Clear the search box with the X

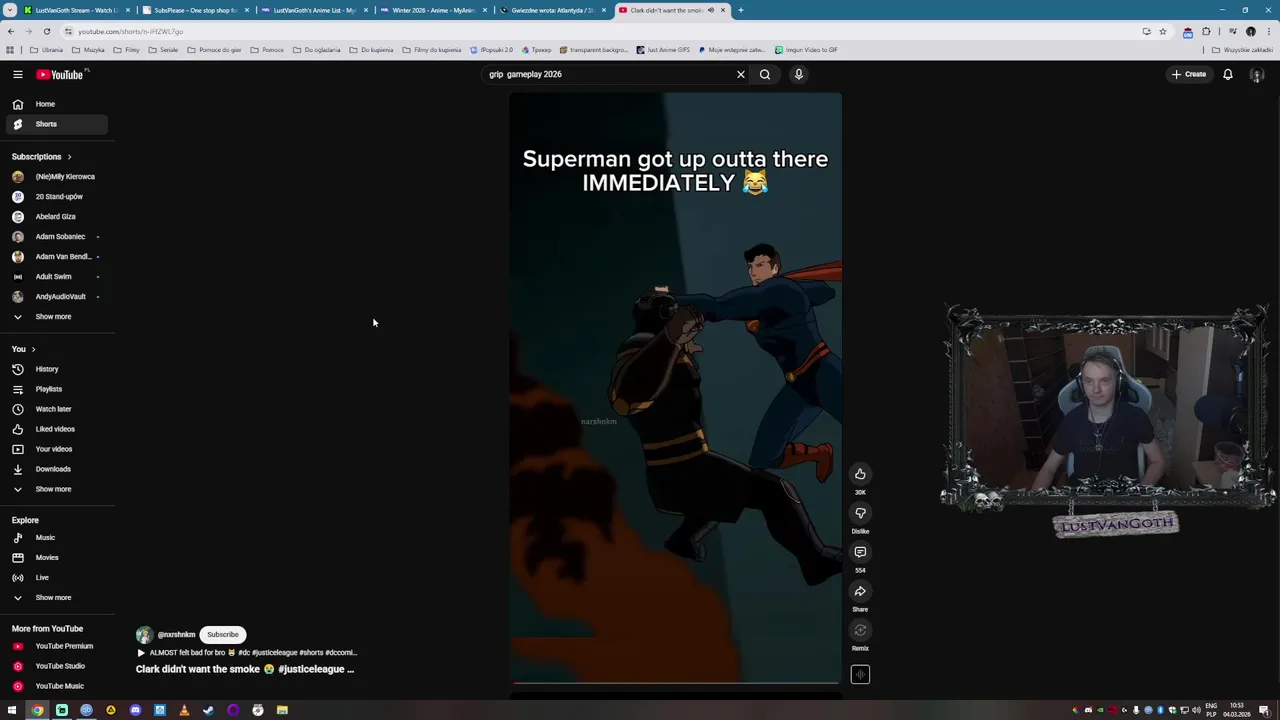(741, 74)
